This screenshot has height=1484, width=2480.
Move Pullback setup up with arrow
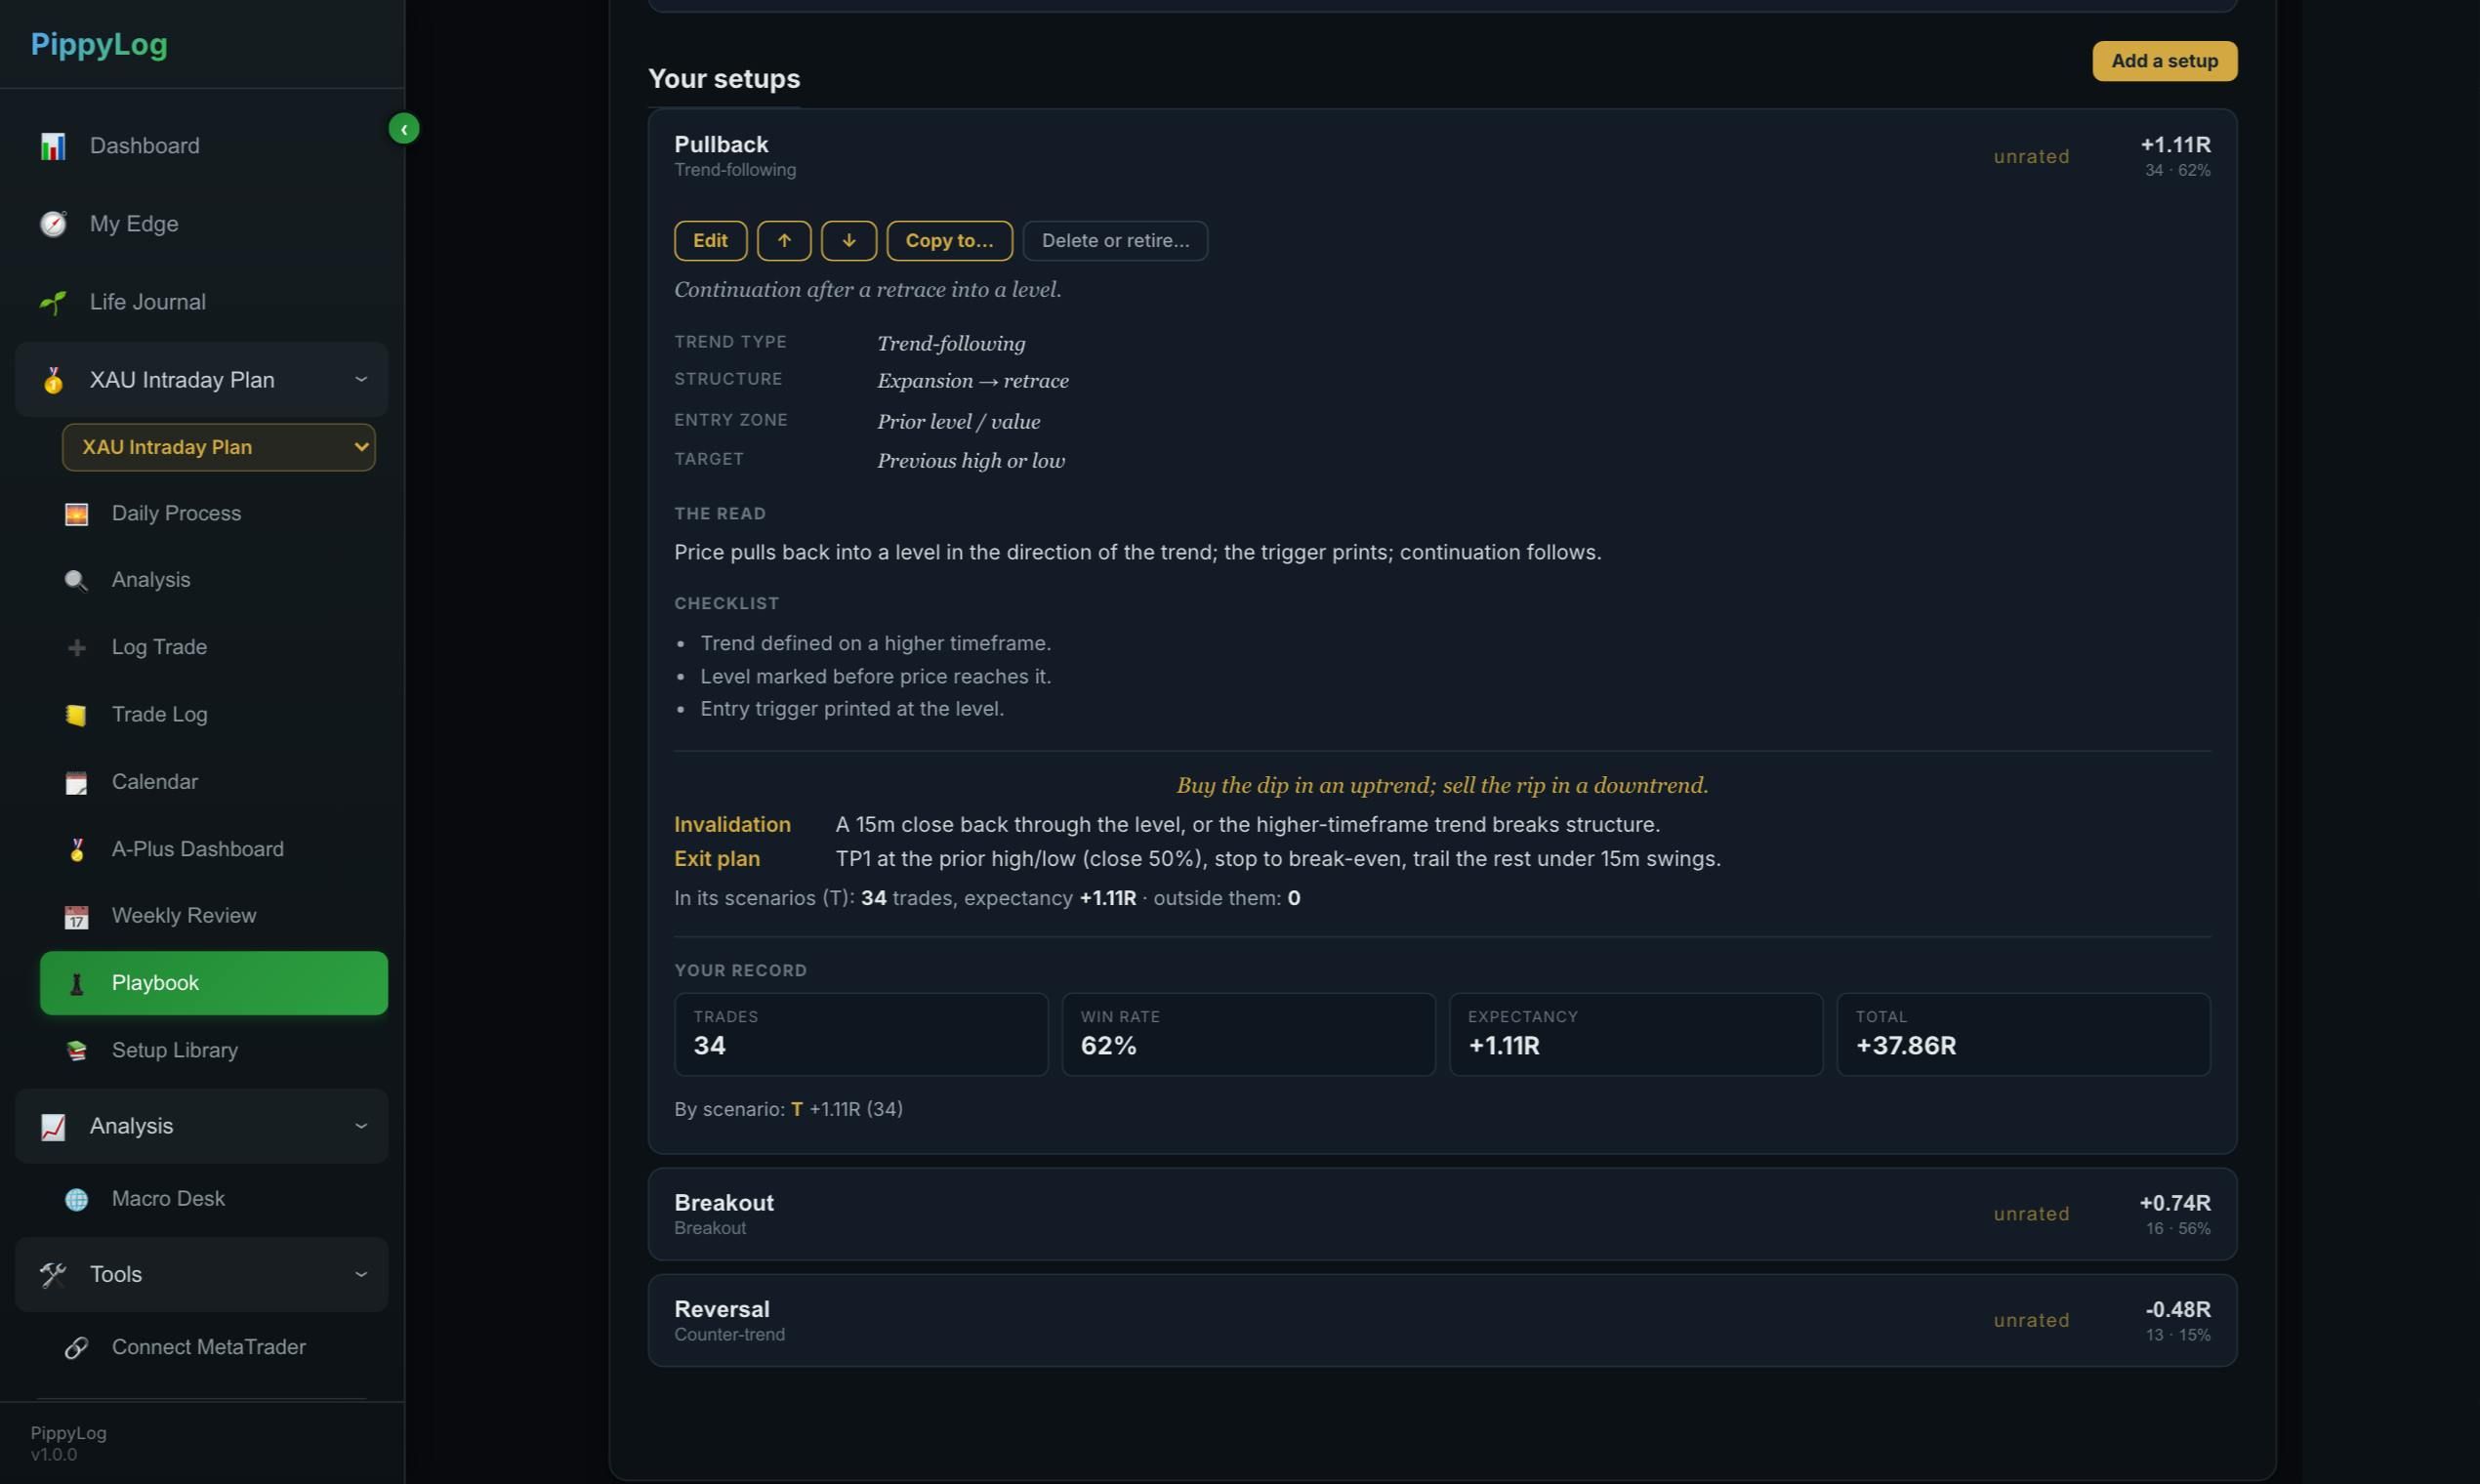pos(784,241)
